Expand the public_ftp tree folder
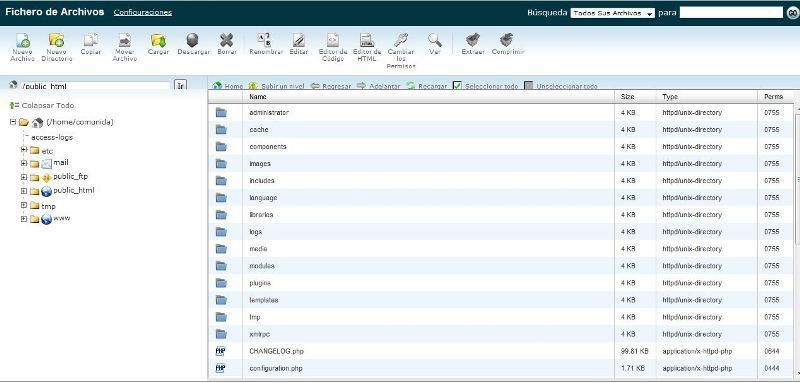Viewport: 800px width, 383px height. (x=24, y=177)
